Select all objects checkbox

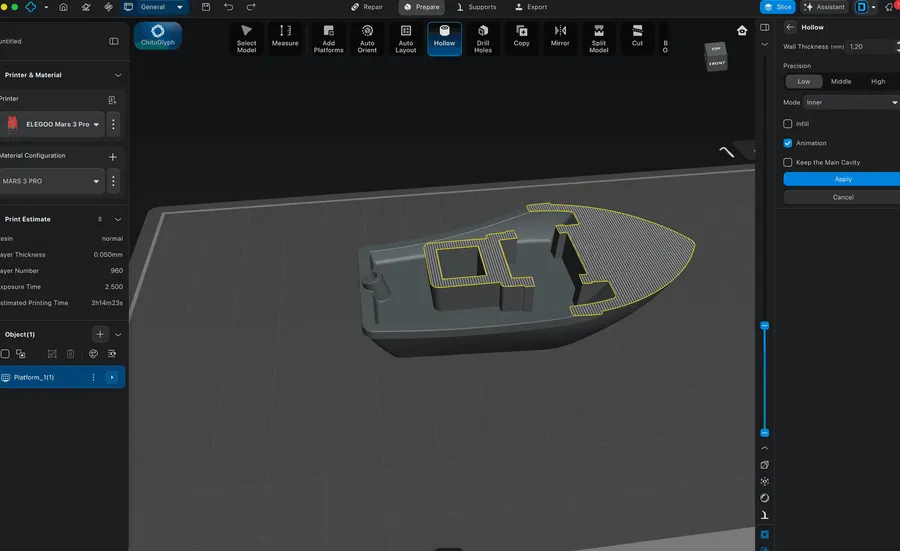(x=5, y=354)
